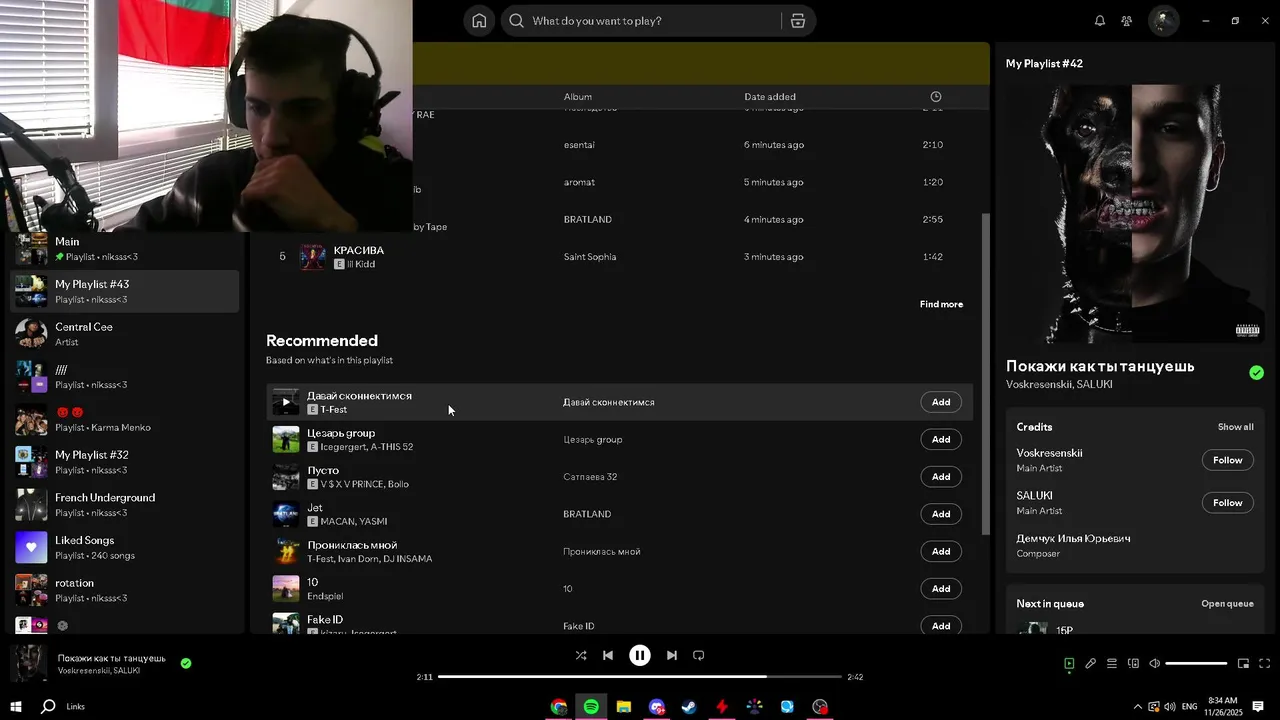This screenshot has width=1280, height=720.
Task: Skip to previous track
Action: [x=607, y=655]
